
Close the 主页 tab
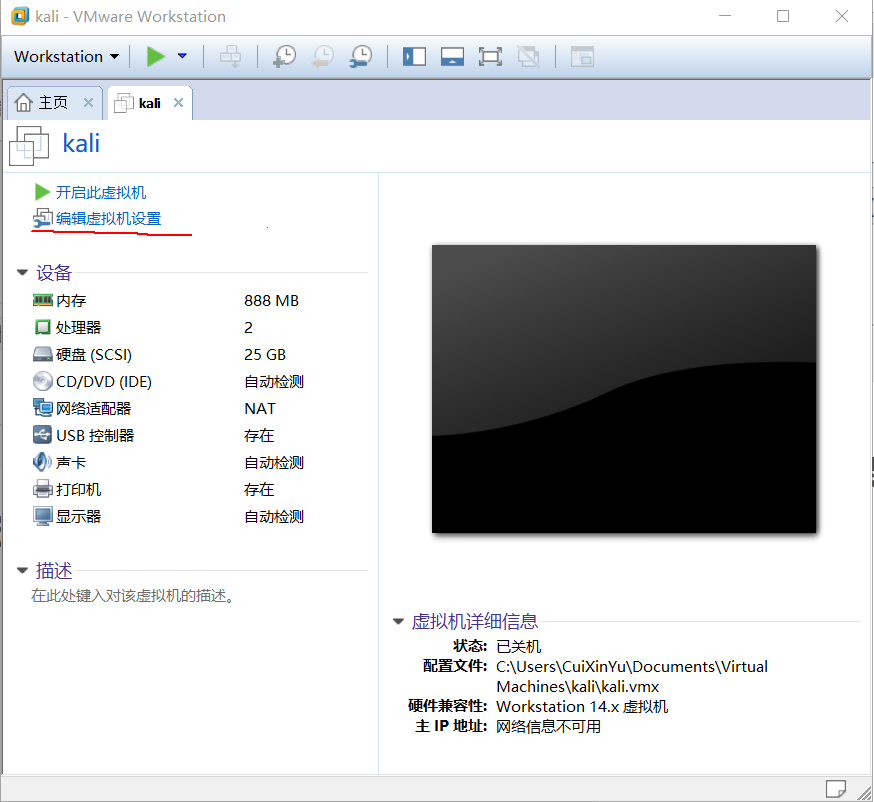pos(88,103)
